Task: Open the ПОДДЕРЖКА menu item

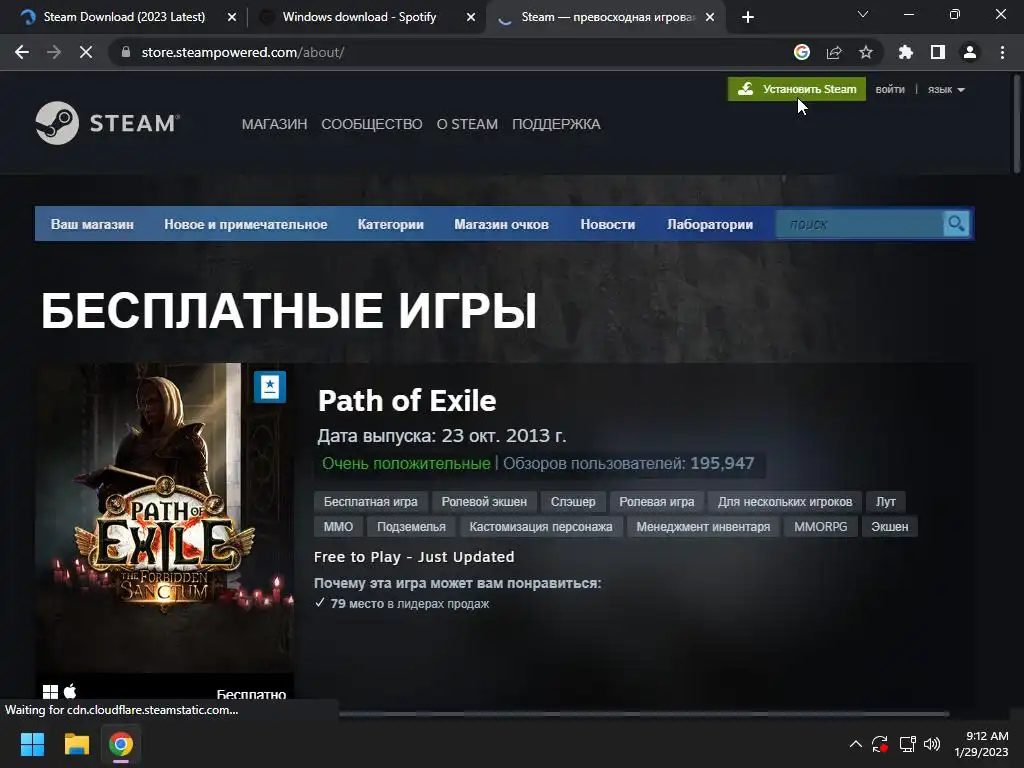Action: click(556, 124)
